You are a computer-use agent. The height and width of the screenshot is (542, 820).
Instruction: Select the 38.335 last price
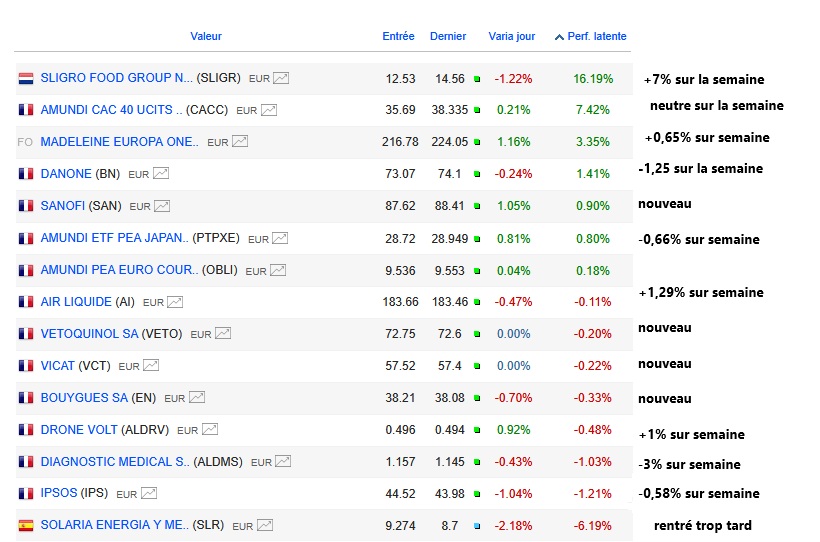[450, 110]
